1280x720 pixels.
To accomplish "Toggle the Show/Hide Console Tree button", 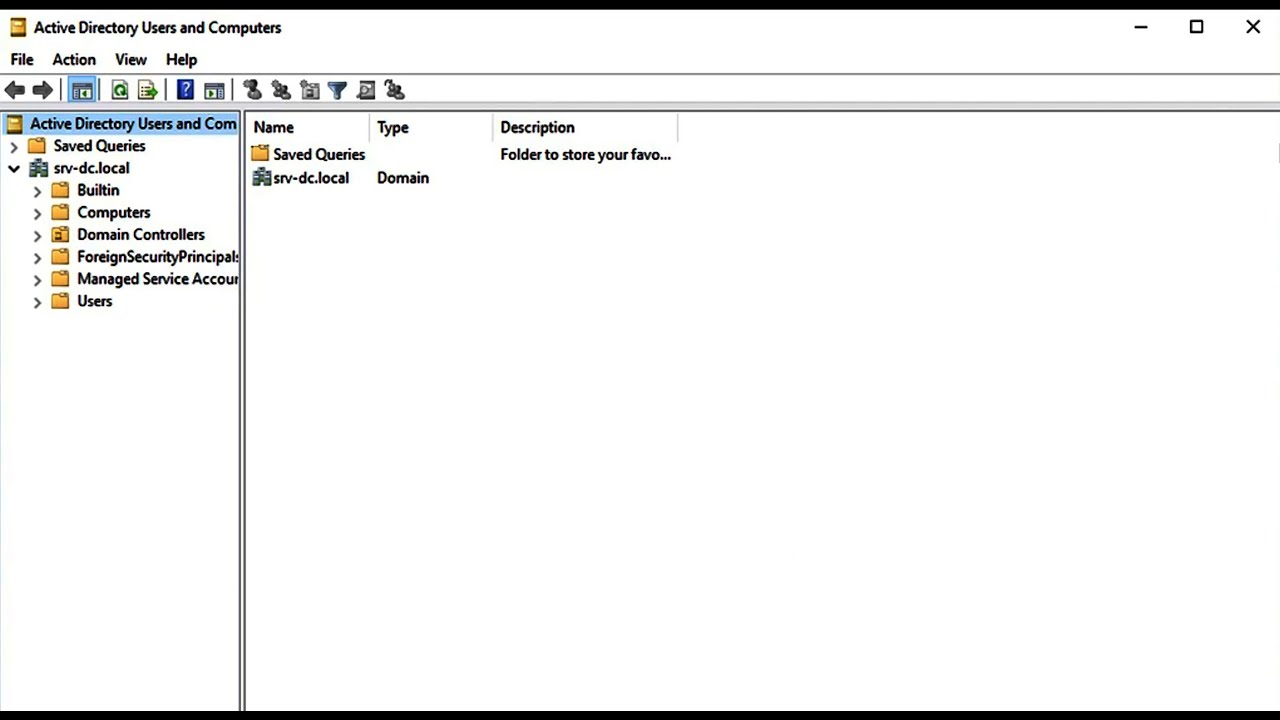I will pos(82,91).
